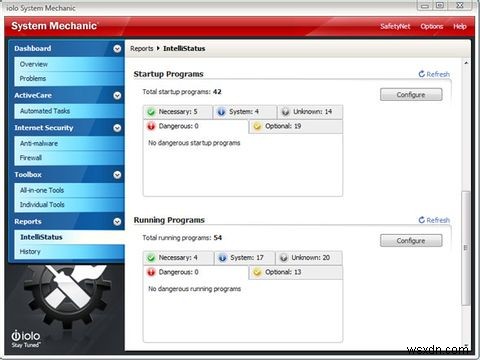This screenshot has height=360, width=480.
Task: Click 'No dangerous running programs' text
Action: tap(195, 289)
